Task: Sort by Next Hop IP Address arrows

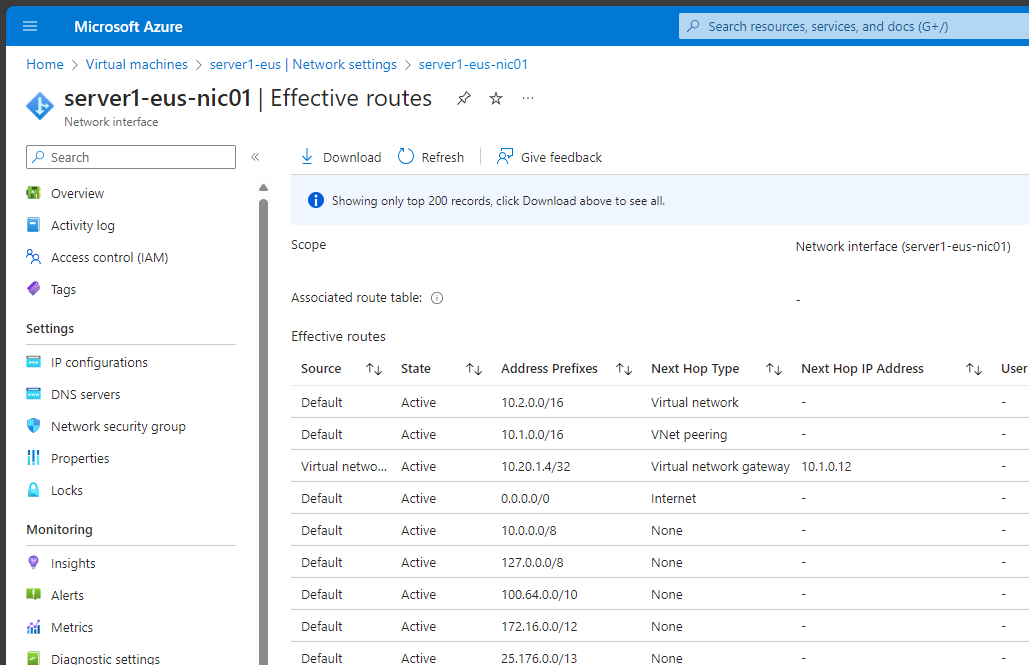Action: pyautogui.click(x=974, y=369)
